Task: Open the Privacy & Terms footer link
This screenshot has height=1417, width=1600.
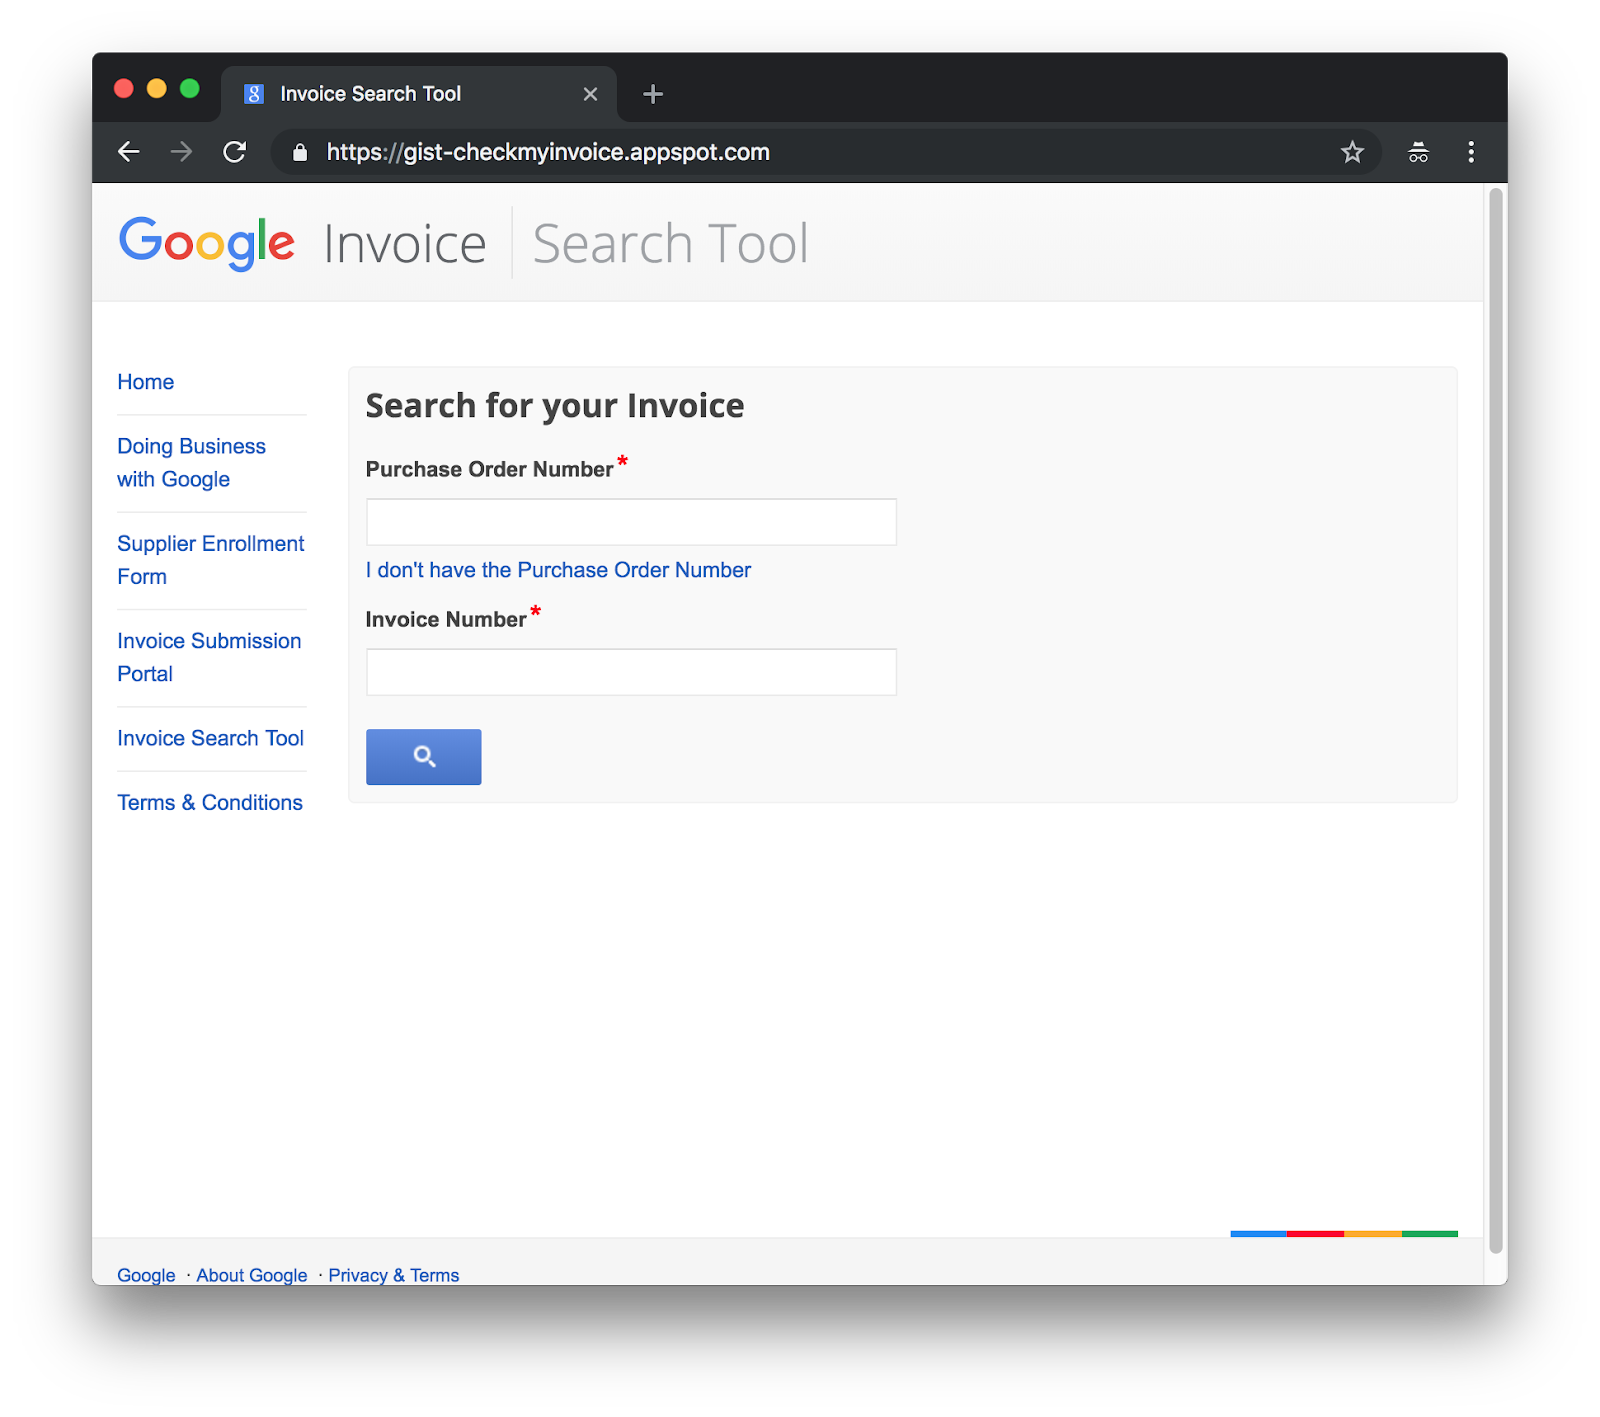Action: (394, 1275)
